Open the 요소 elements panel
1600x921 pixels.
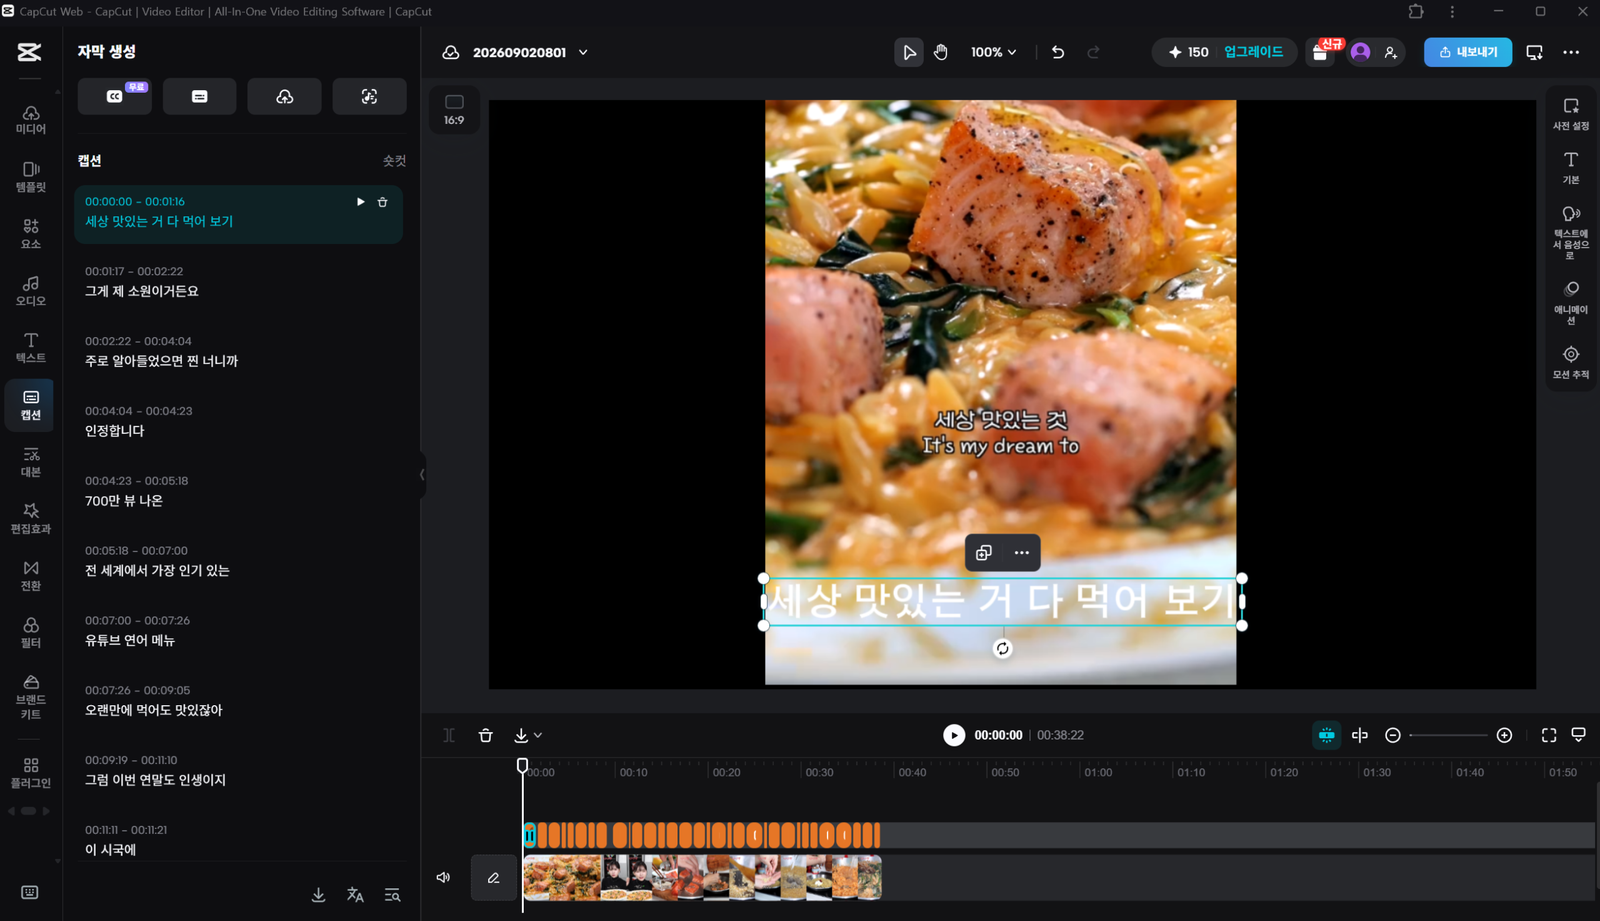(30, 234)
